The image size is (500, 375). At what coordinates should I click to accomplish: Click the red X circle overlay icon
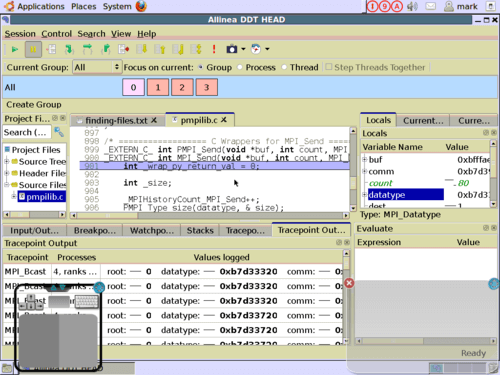point(349,283)
